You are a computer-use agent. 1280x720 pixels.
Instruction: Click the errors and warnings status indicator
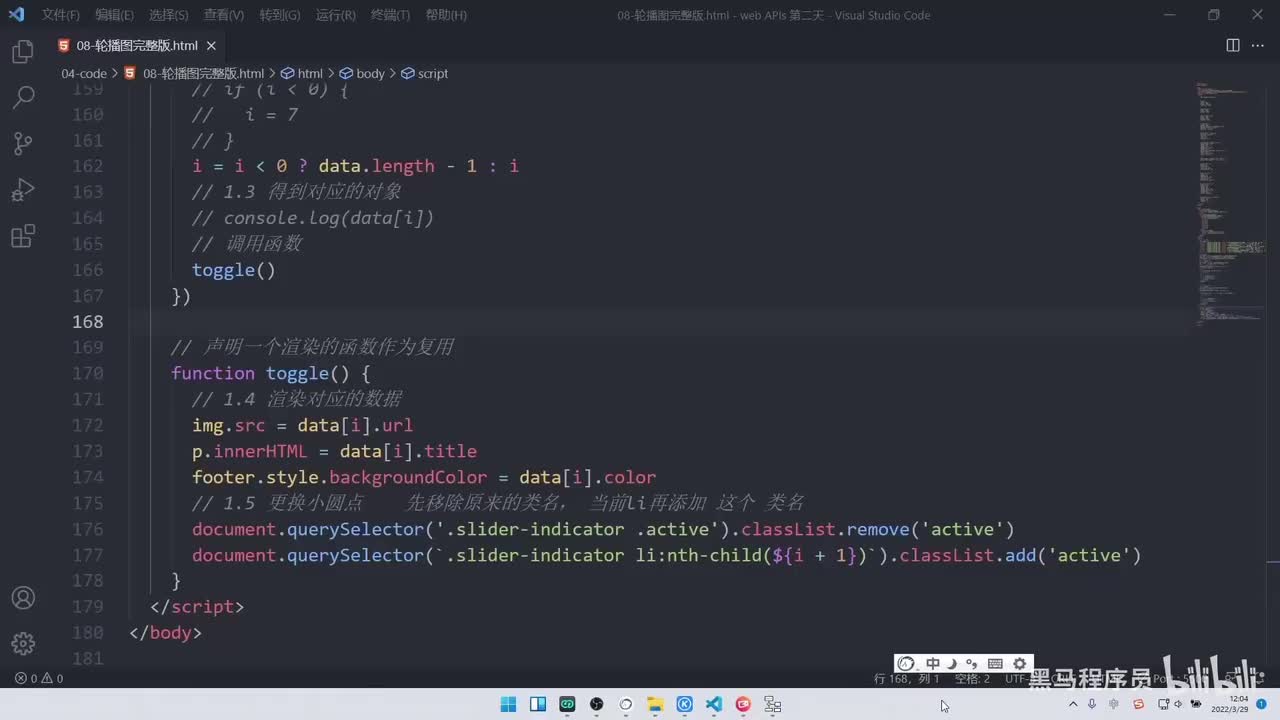point(39,678)
